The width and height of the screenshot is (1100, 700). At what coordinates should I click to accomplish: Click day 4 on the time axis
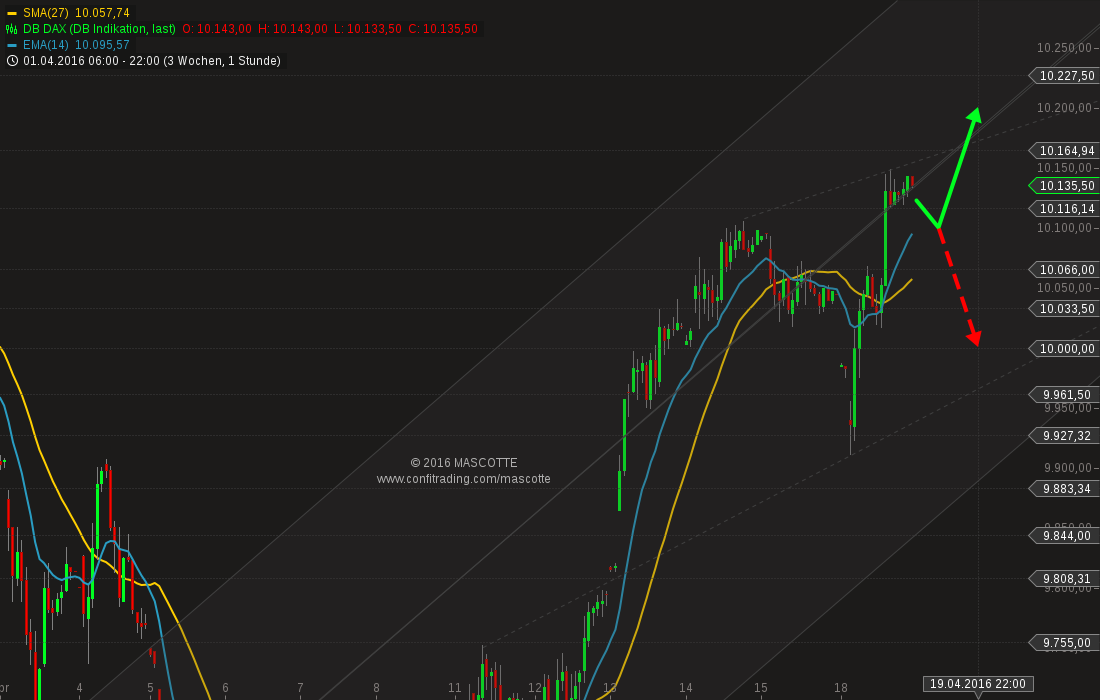pyautogui.click(x=79, y=688)
